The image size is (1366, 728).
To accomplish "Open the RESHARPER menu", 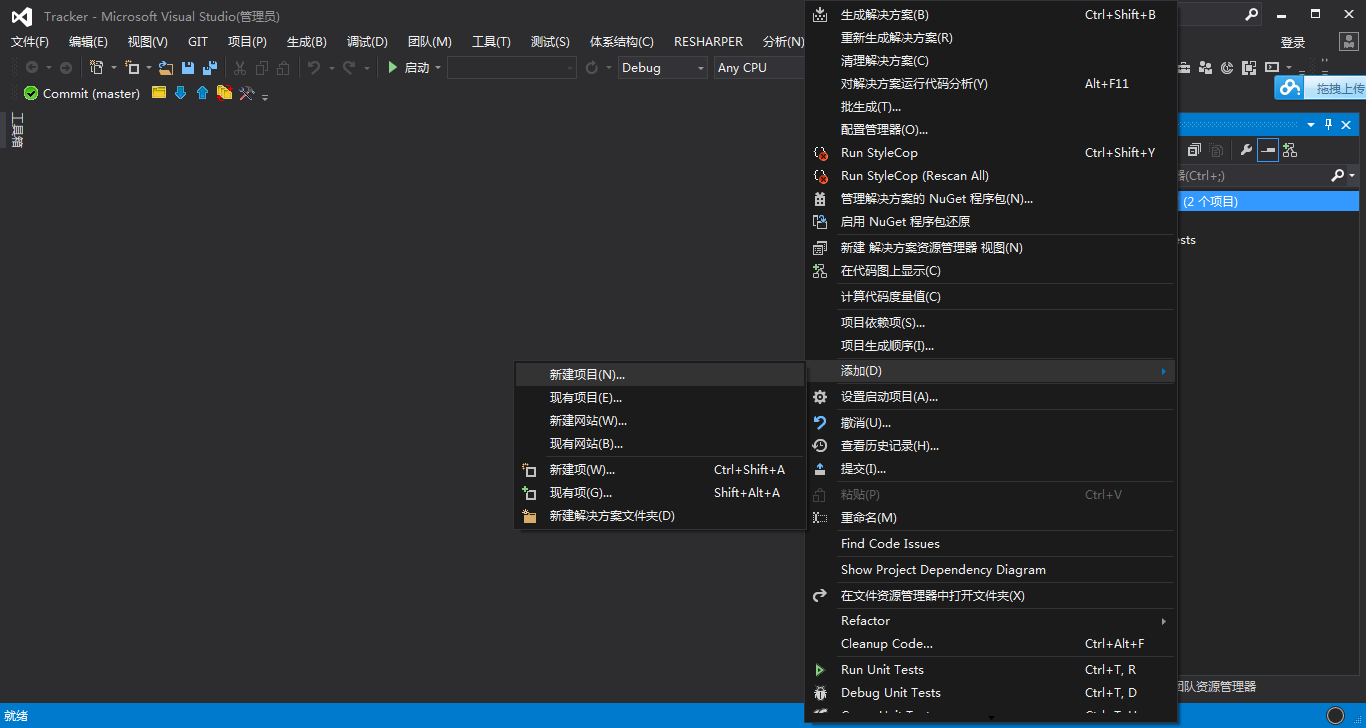I will [x=708, y=41].
